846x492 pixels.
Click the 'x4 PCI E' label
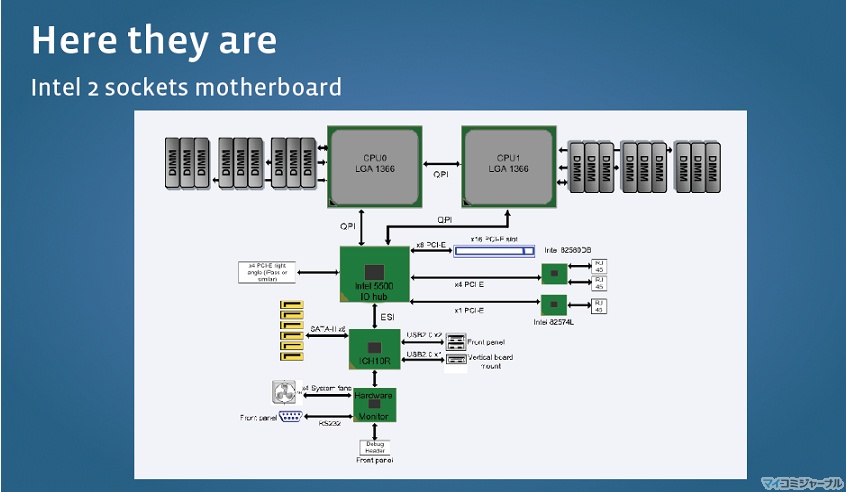[469, 284]
